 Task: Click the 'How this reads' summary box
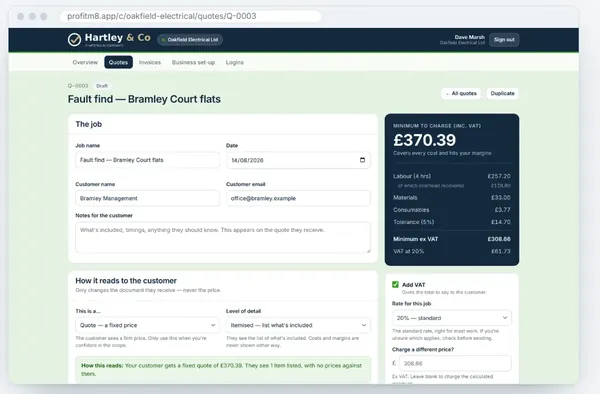coord(223,370)
